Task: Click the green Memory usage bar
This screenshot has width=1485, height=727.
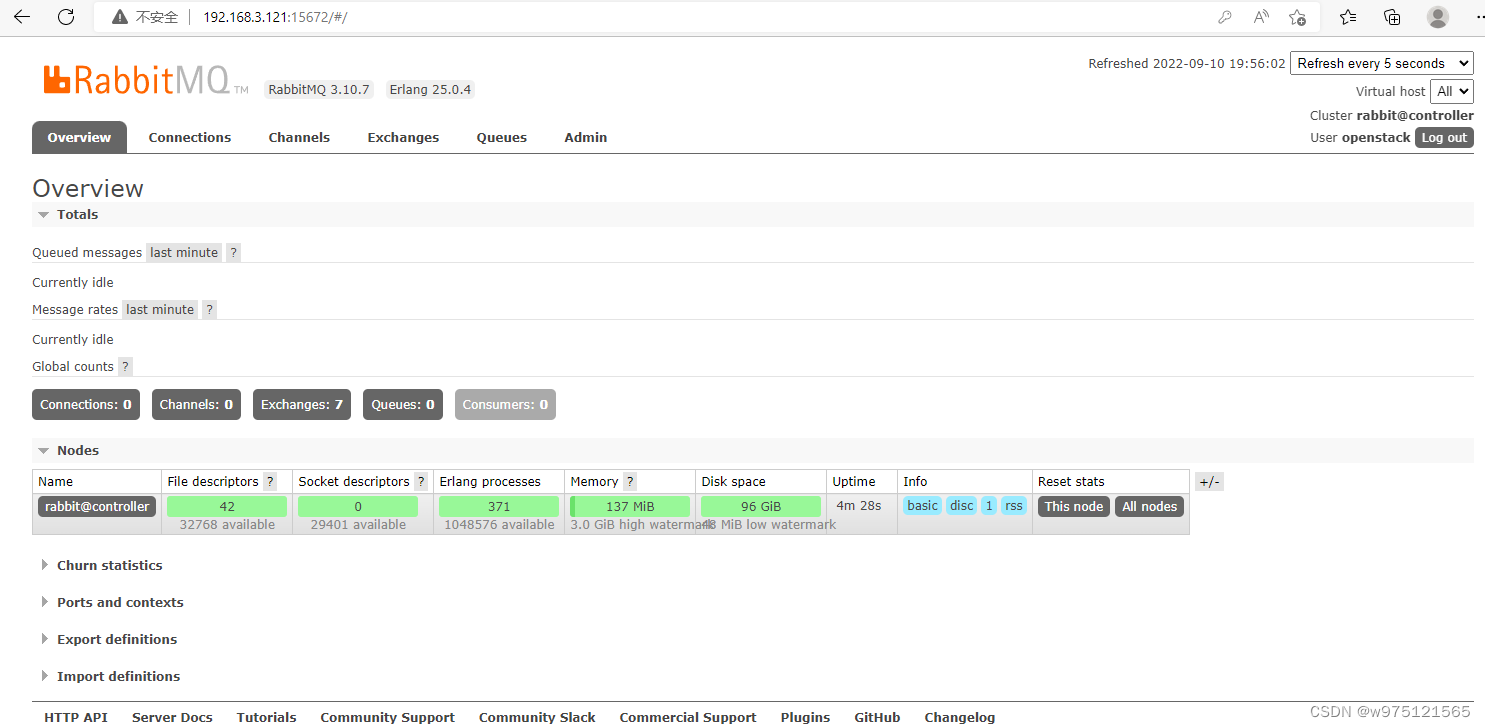Action: click(x=628, y=506)
